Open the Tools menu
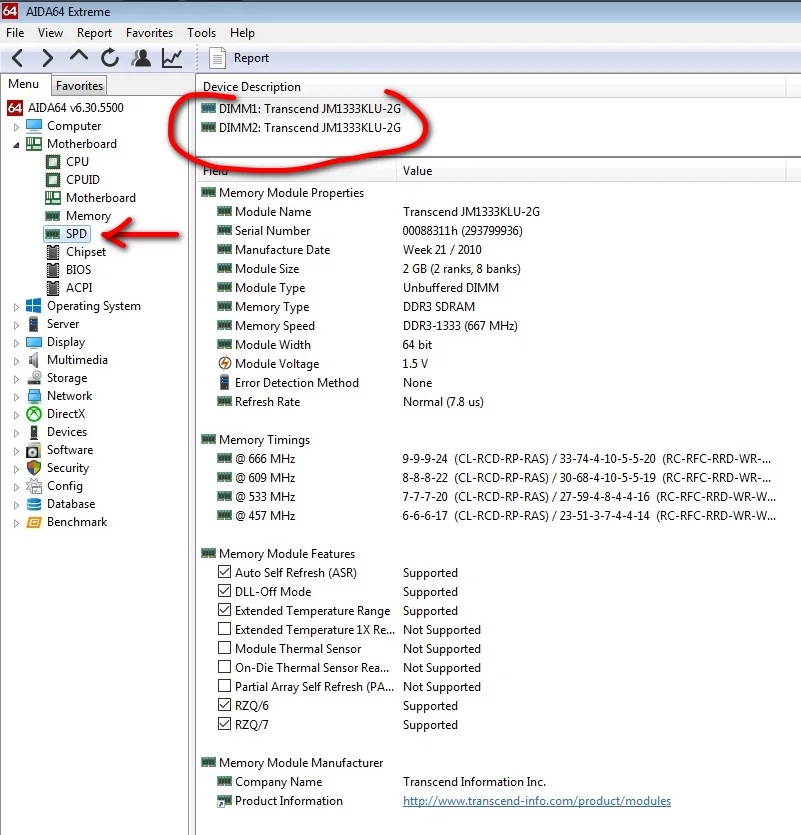Image resolution: width=801 pixels, height=835 pixels. 201,33
